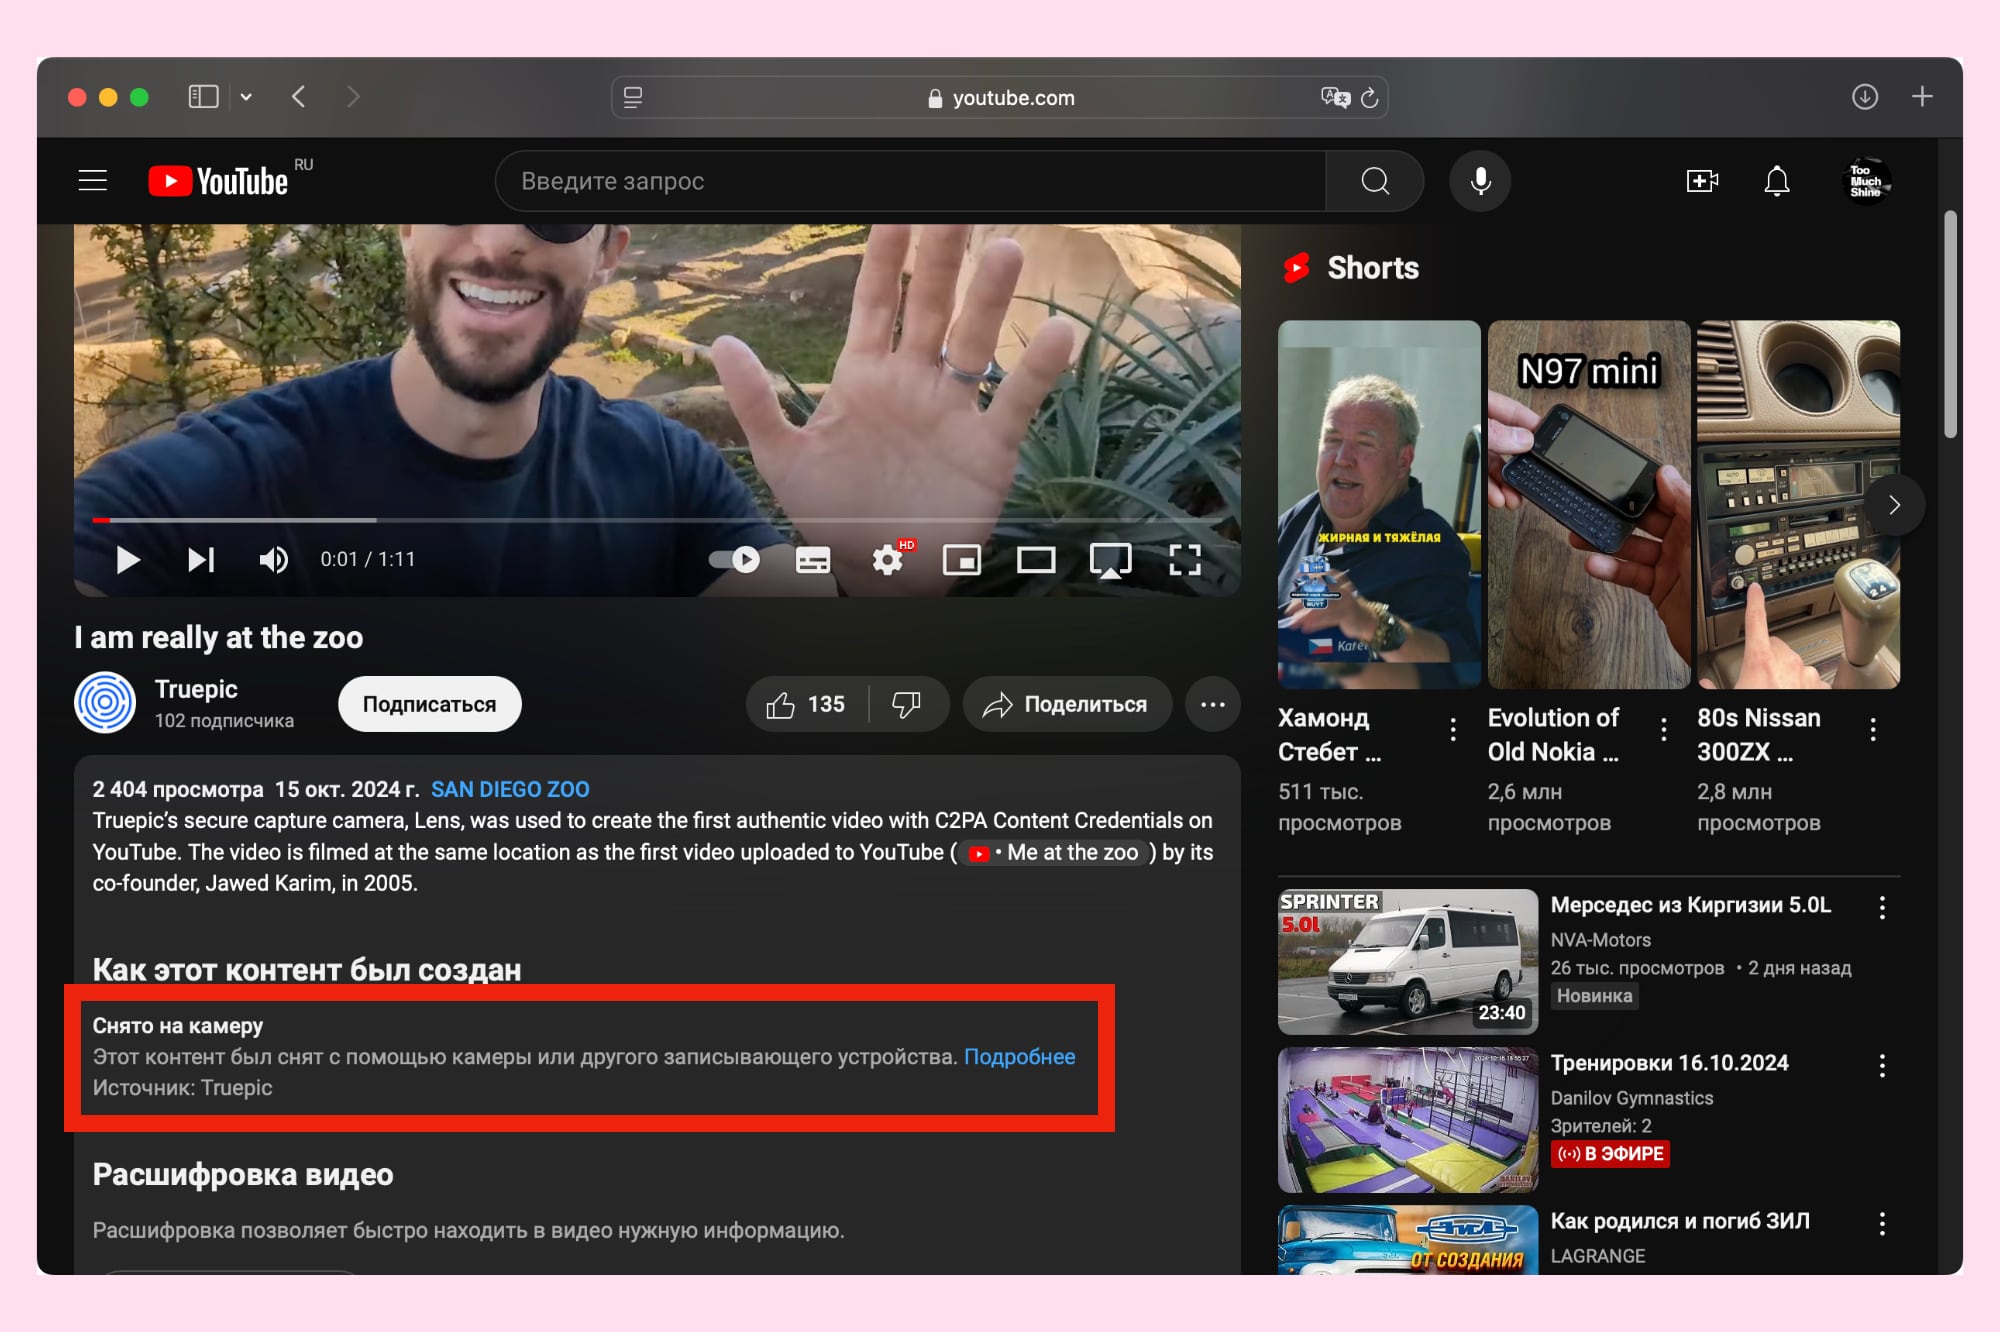Screen dimensions: 2000x1332
Task: Click the AirPlay icon in player
Action: (1110, 560)
